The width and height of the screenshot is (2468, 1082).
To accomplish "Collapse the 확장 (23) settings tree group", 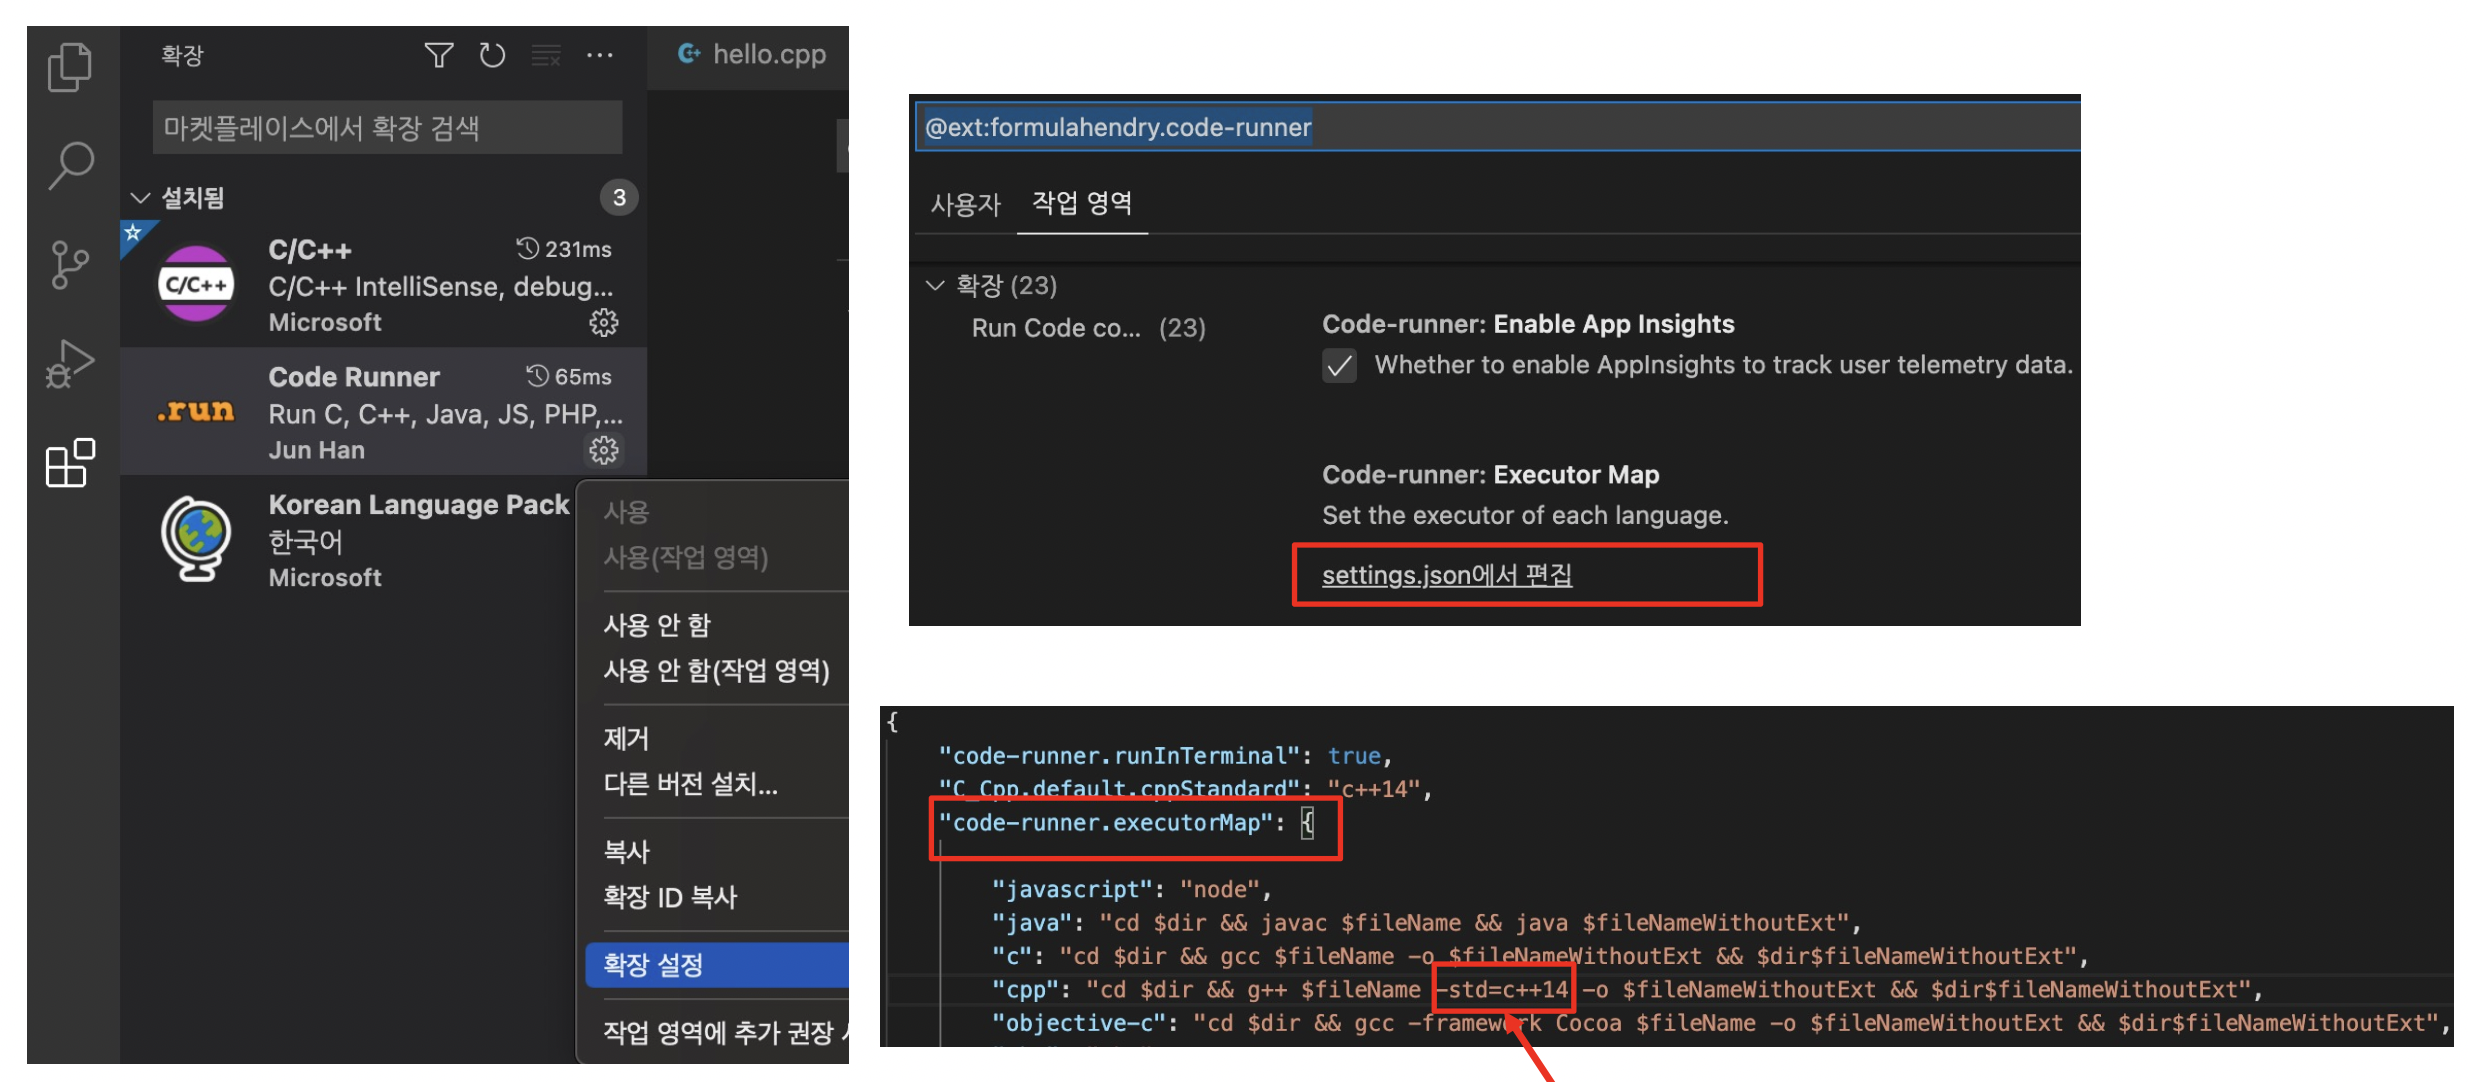I will pos(935,286).
